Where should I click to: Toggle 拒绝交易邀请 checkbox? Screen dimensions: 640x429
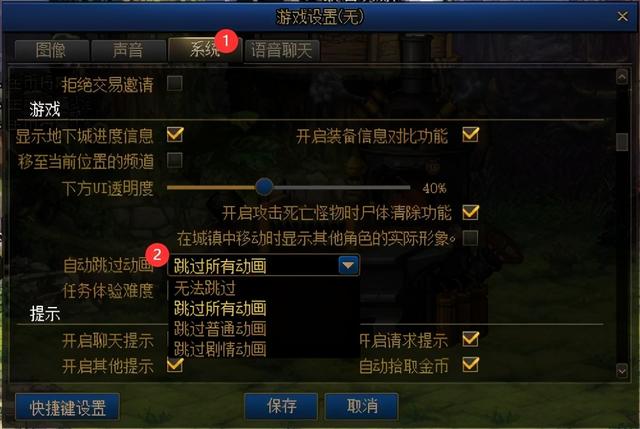(x=175, y=84)
